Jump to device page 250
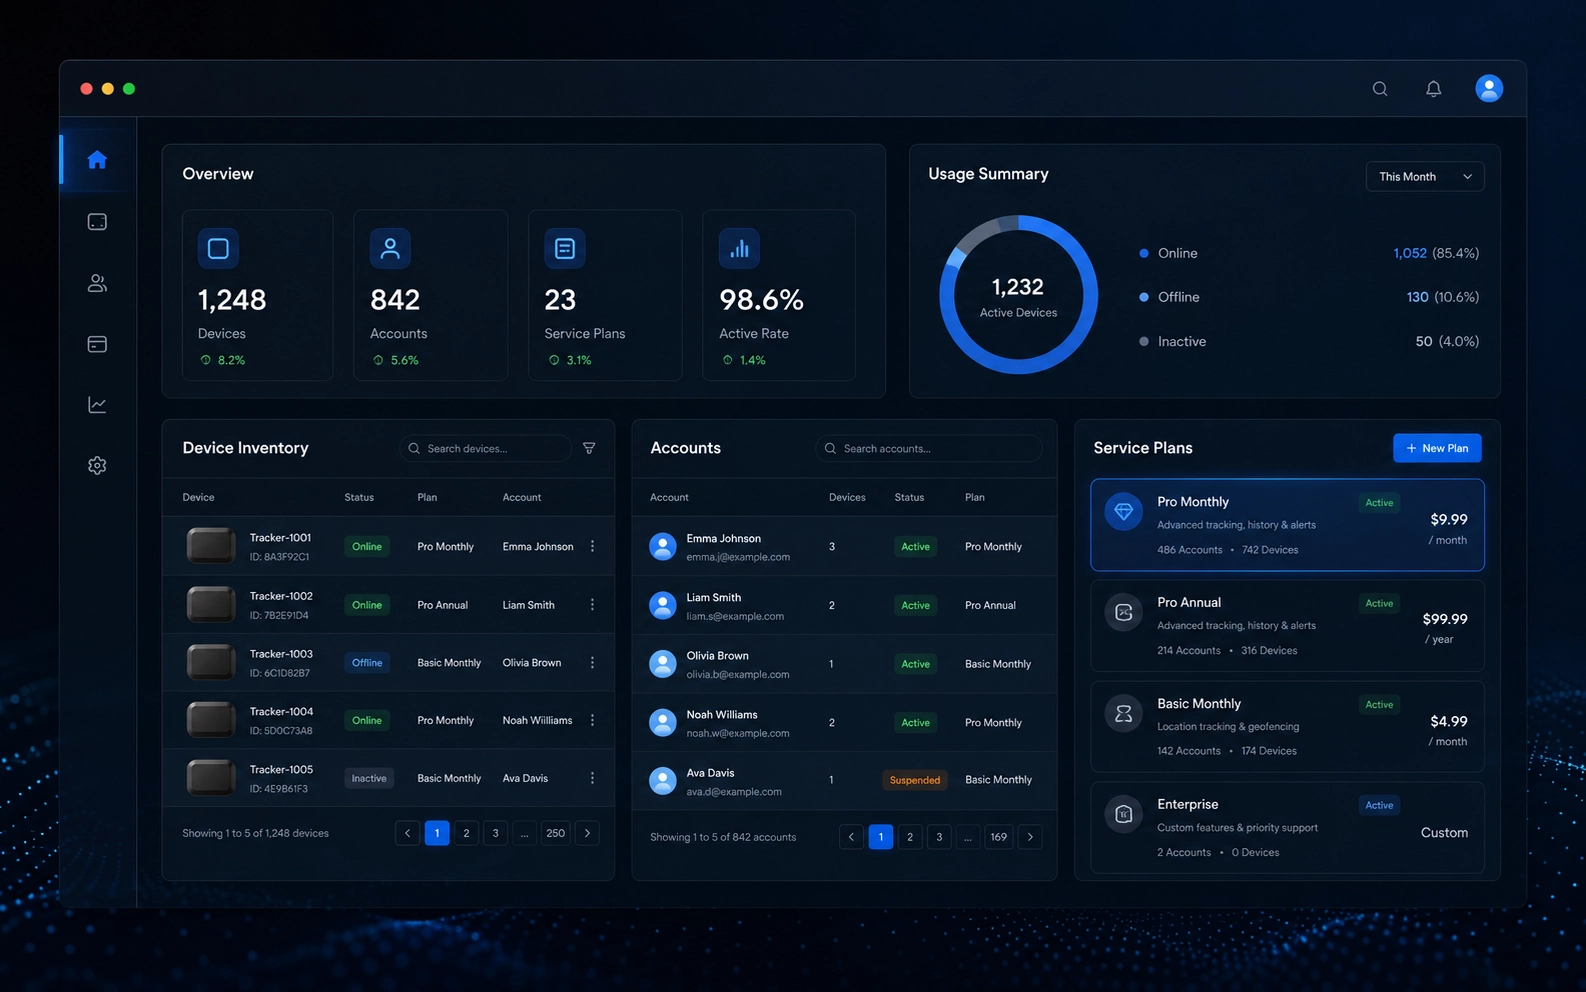Image resolution: width=1586 pixels, height=992 pixels. coord(556,833)
